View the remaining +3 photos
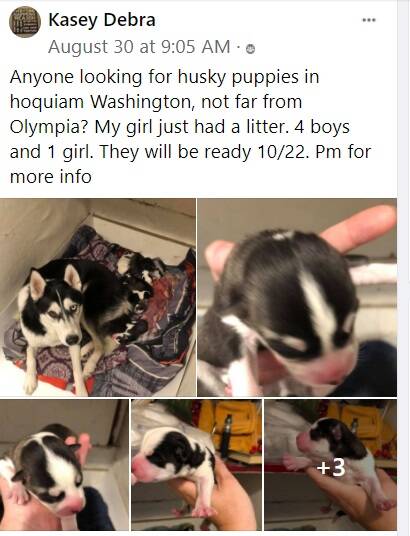This screenshot has width=410, height=536. point(330,465)
